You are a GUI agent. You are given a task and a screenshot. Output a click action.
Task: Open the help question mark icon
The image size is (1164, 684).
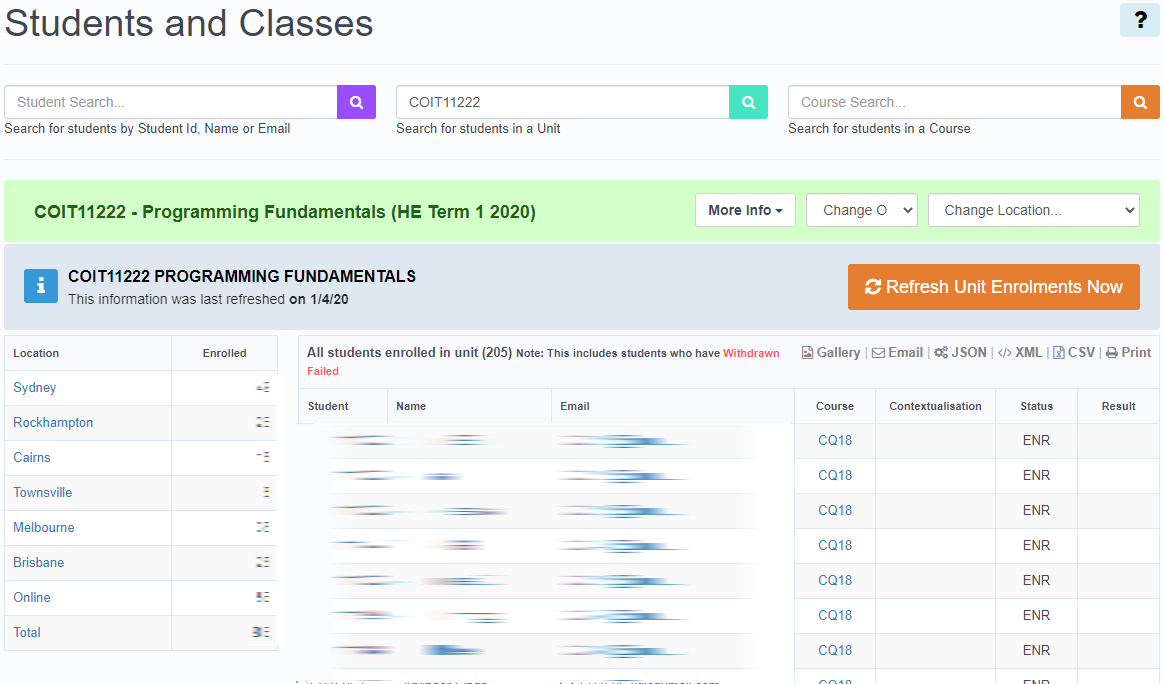tap(1139, 20)
